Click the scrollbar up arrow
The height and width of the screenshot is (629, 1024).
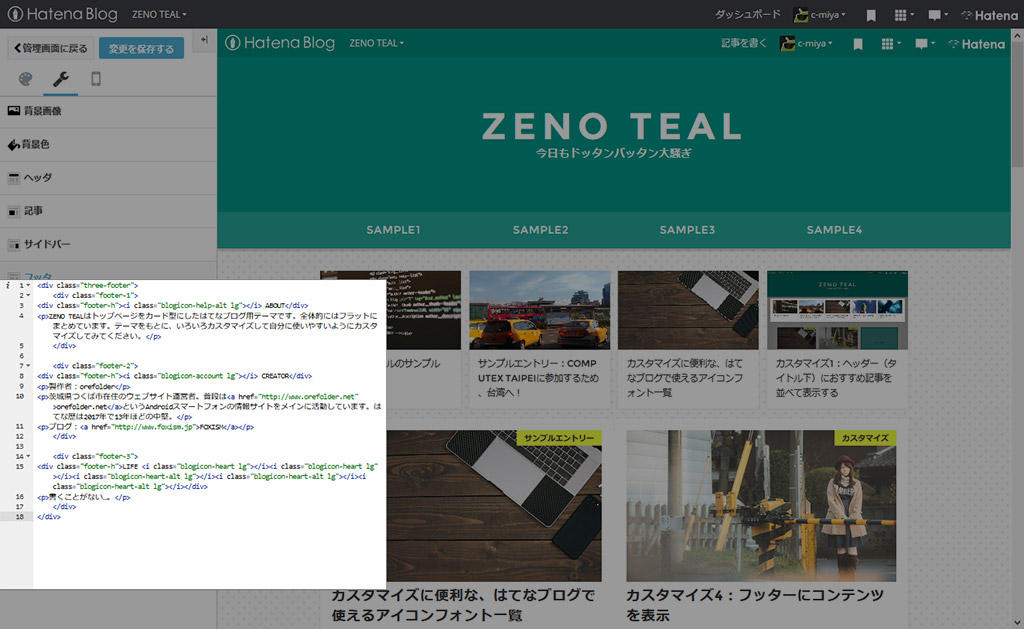click(1017, 34)
